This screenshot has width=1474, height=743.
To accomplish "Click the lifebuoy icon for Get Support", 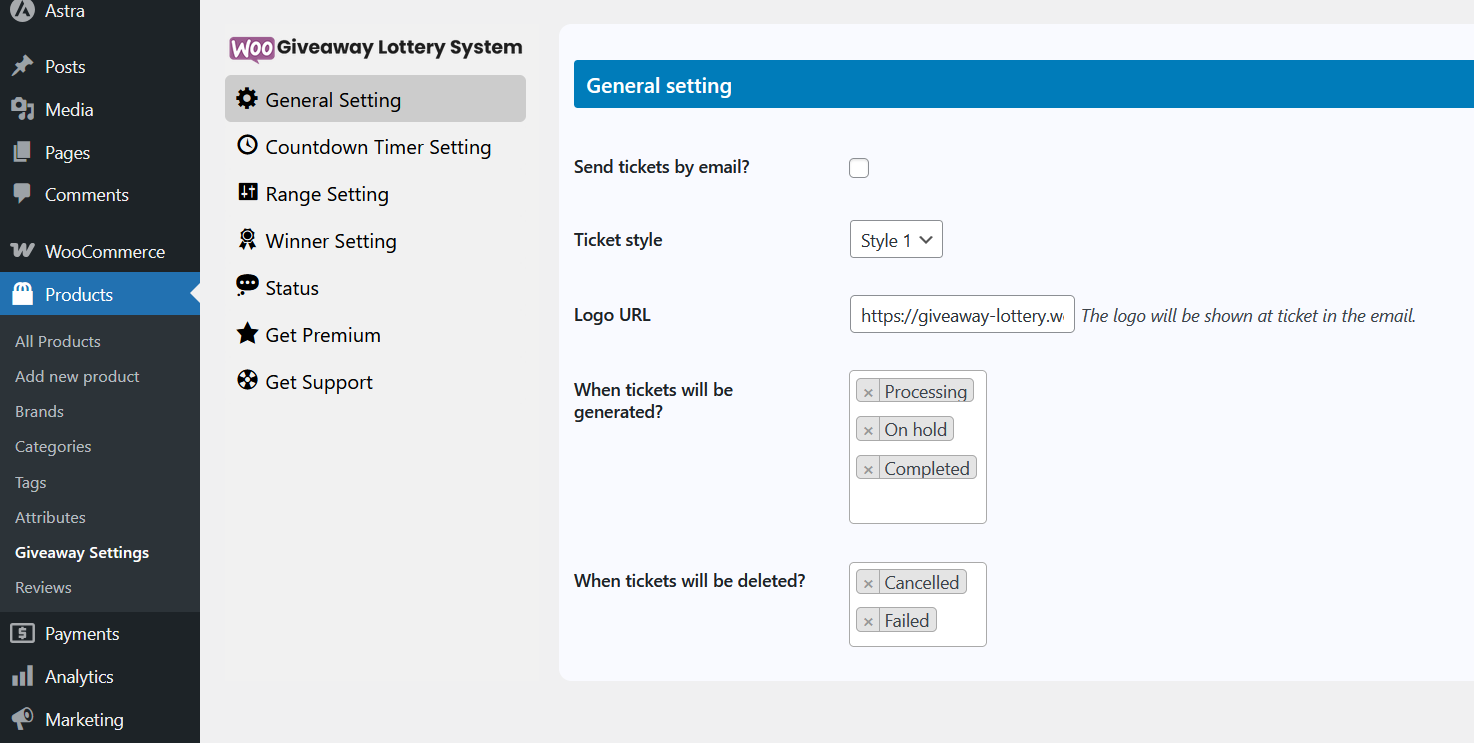I will (246, 381).
